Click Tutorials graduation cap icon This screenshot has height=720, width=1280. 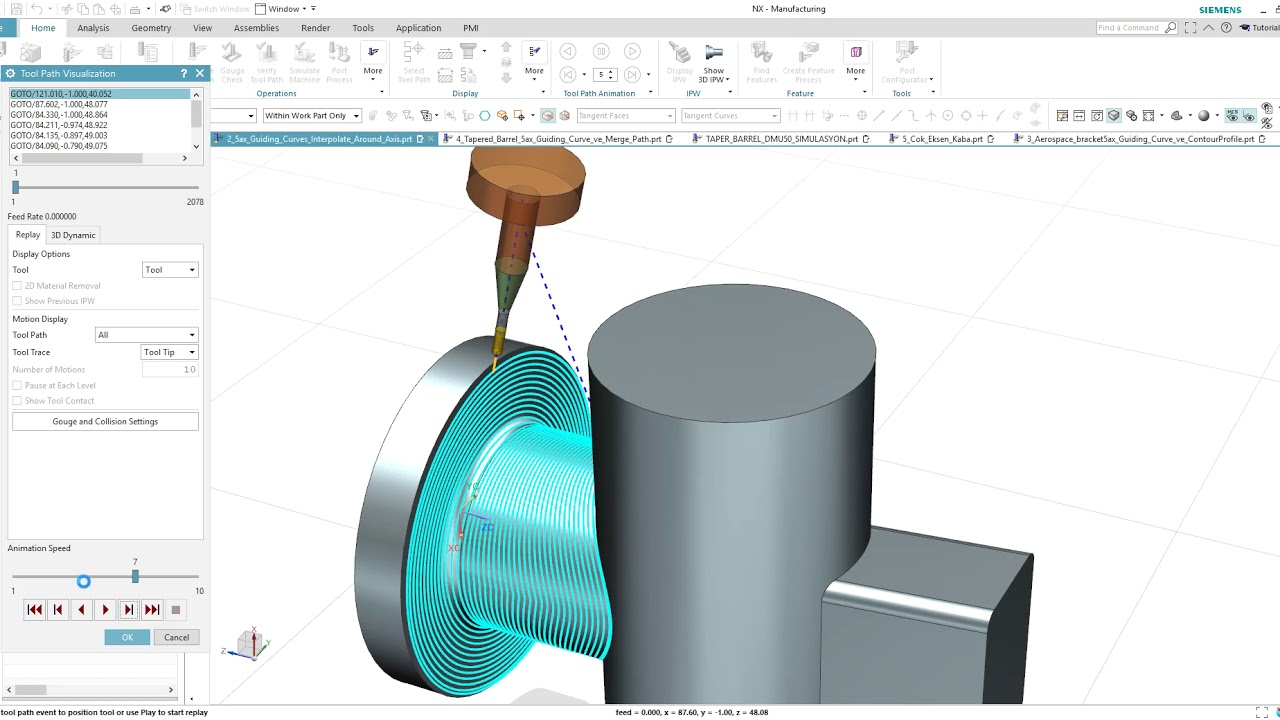tap(1245, 28)
